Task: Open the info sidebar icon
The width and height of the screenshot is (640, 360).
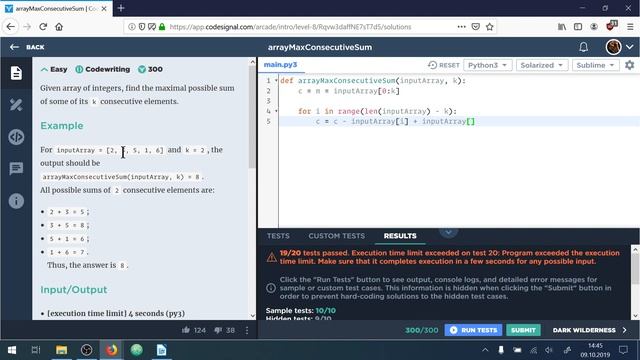Action: click(x=16, y=201)
